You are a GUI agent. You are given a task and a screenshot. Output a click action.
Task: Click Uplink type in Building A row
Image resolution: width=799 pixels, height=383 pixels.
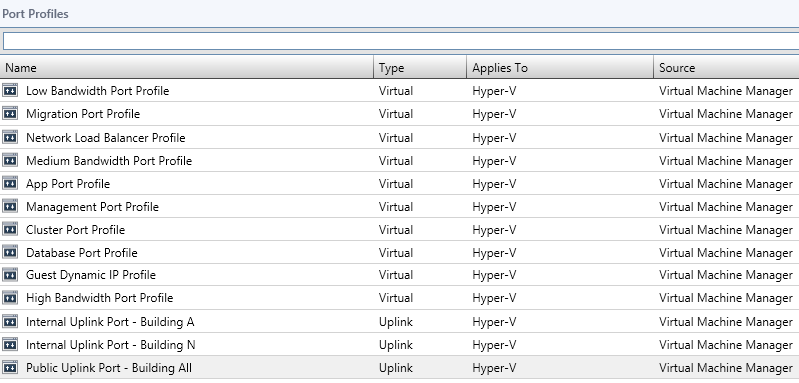[x=396, y=322]
